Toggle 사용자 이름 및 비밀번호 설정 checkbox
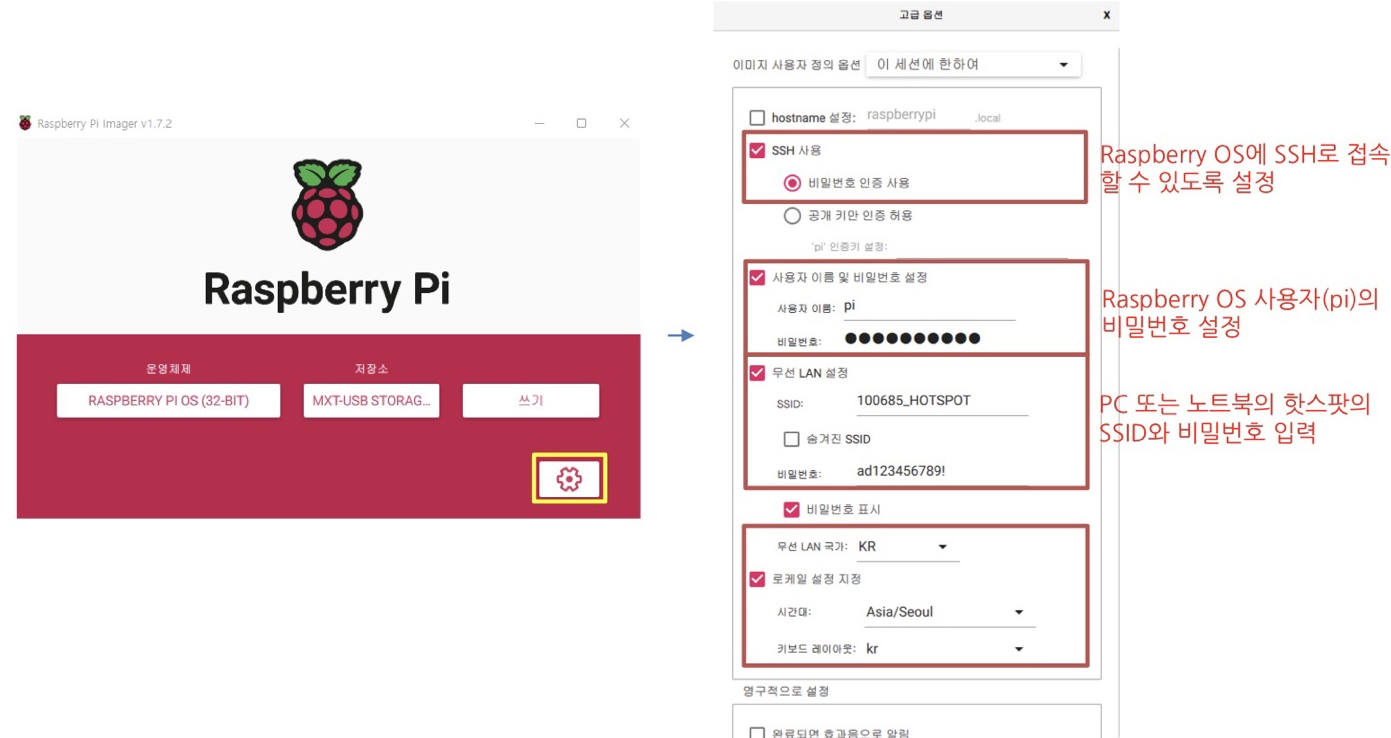 coord(757,277)
